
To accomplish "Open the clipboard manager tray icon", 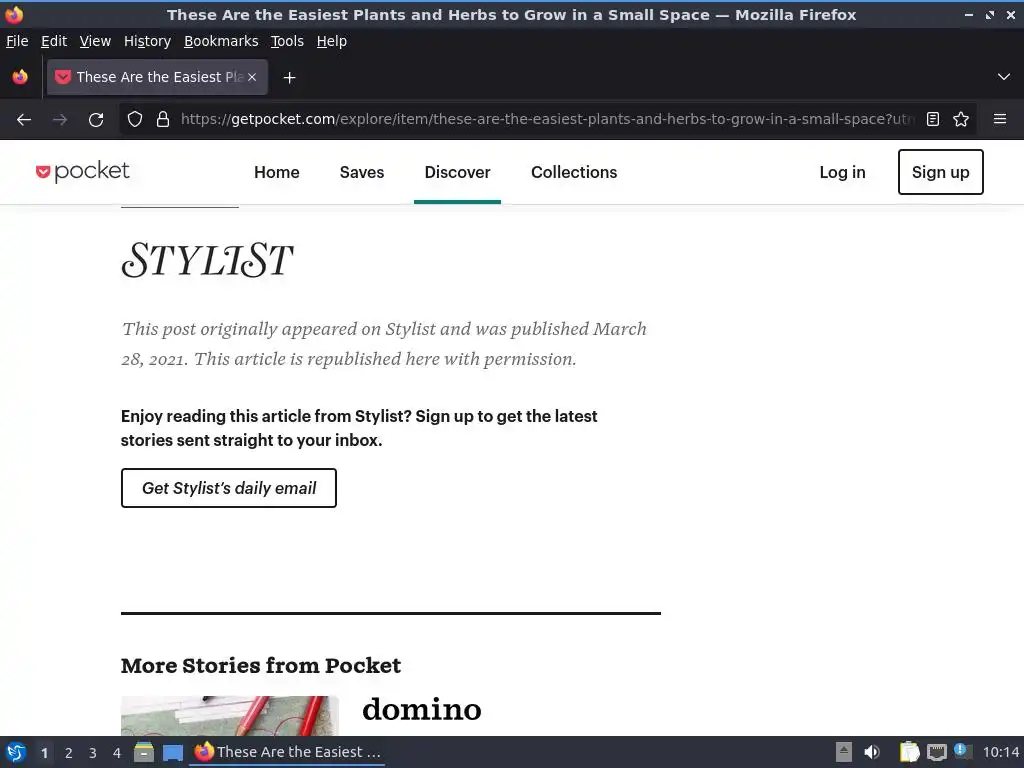I will point(909,752).
